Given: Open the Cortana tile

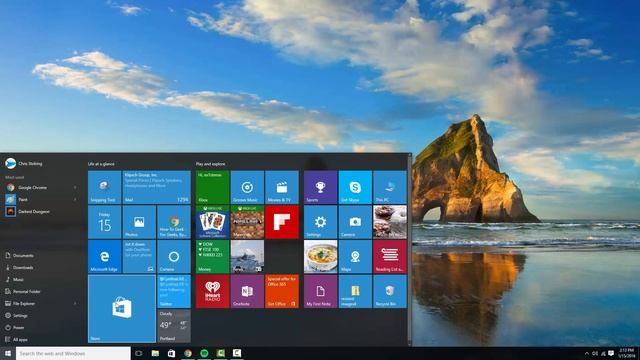Looking at the screenshot, I should point(174,257).
